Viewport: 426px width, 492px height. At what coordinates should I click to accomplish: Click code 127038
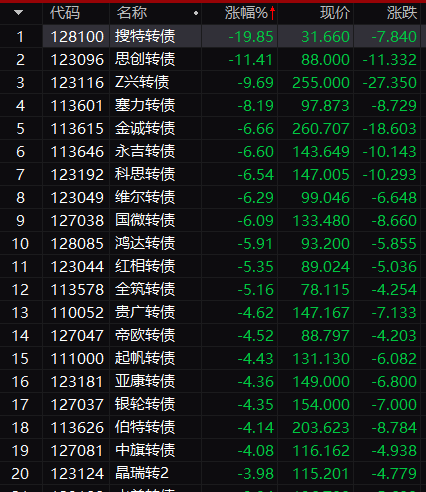click(77, 221)
